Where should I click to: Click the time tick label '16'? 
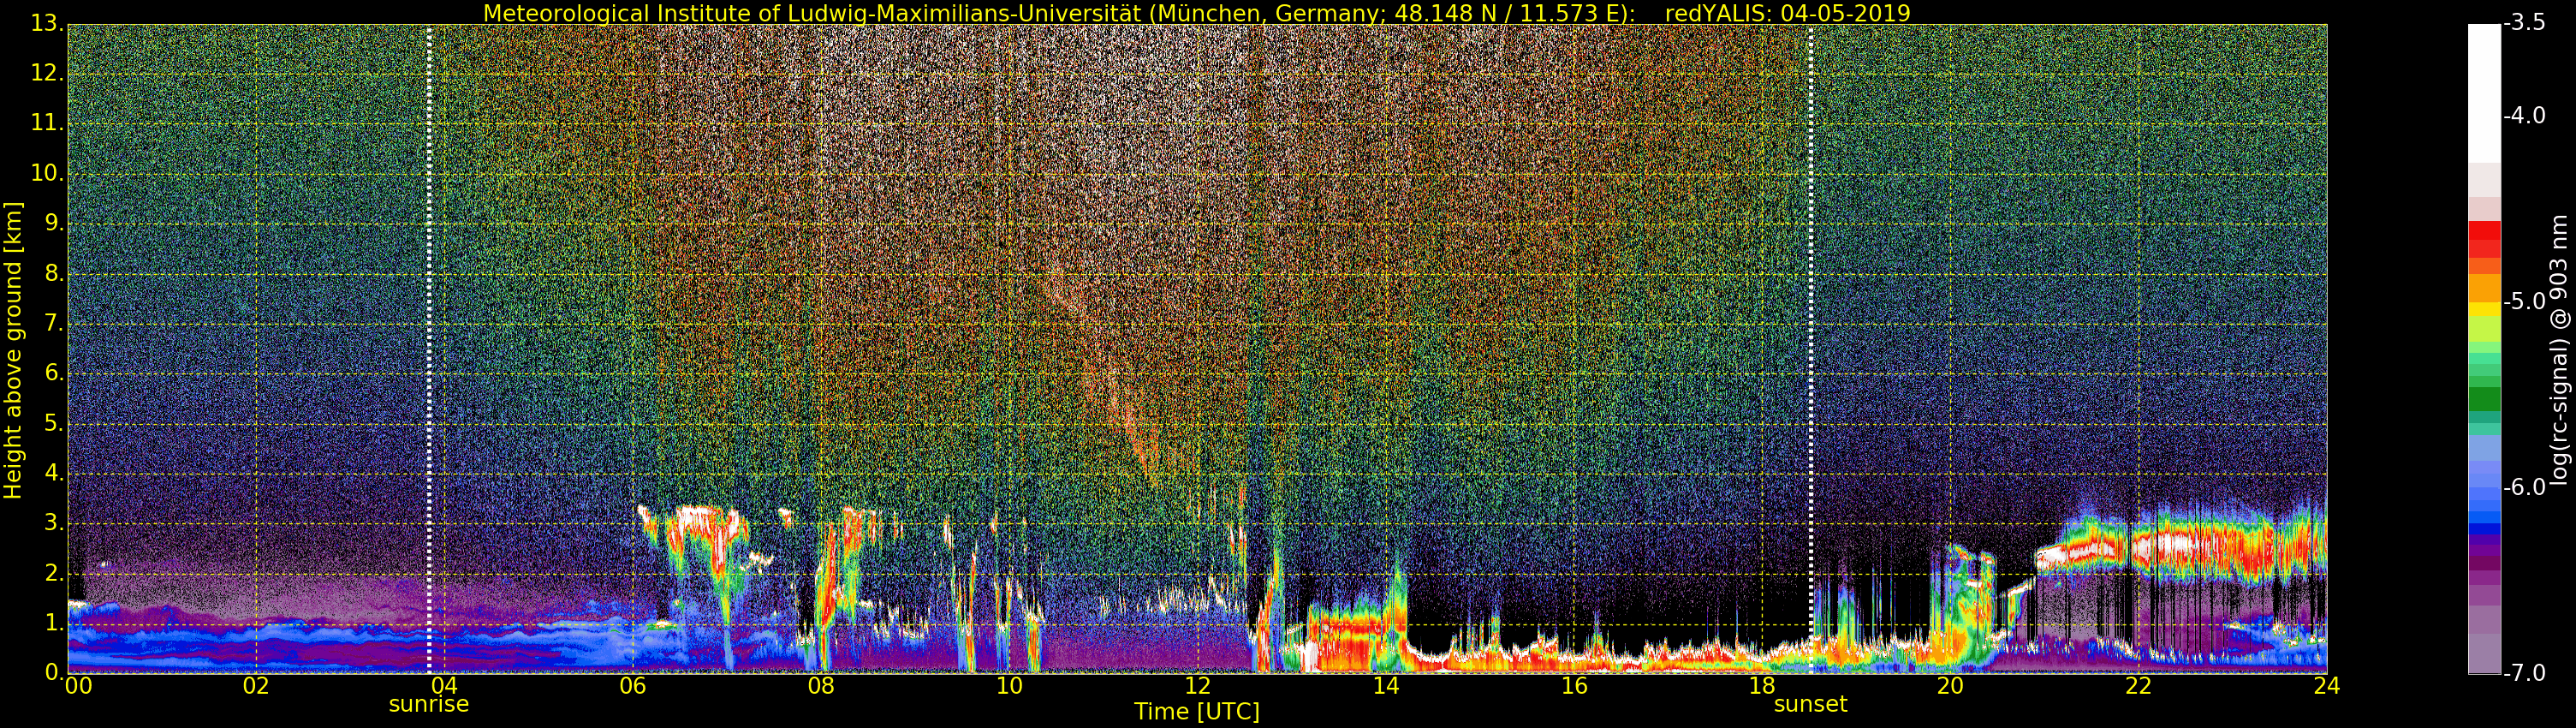pos(1574,686)
